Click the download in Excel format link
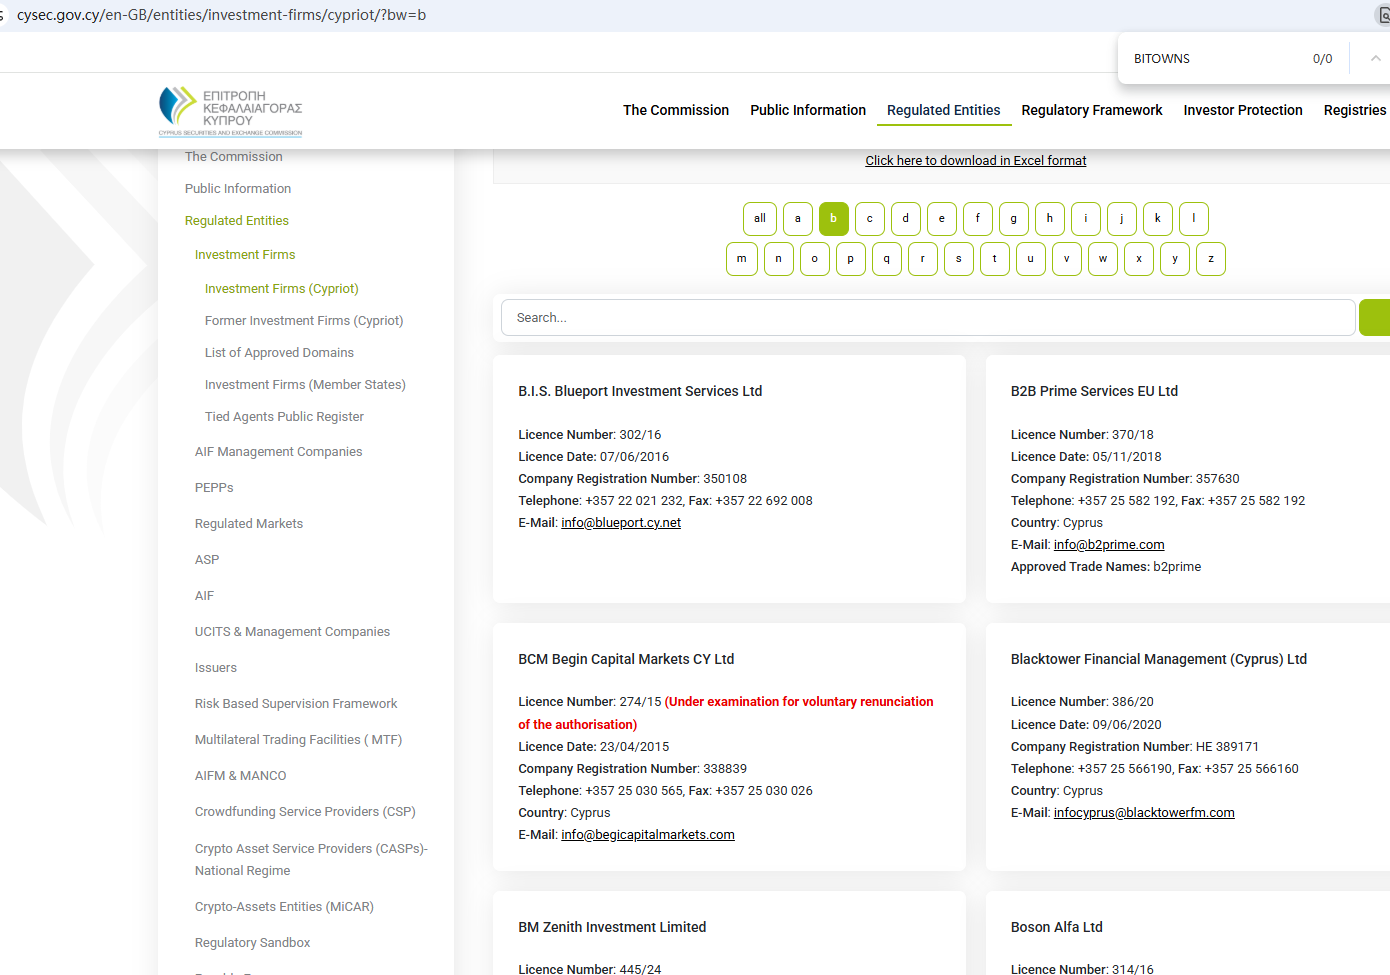Viewport: 1390px width, 975px height. point(975,161)
